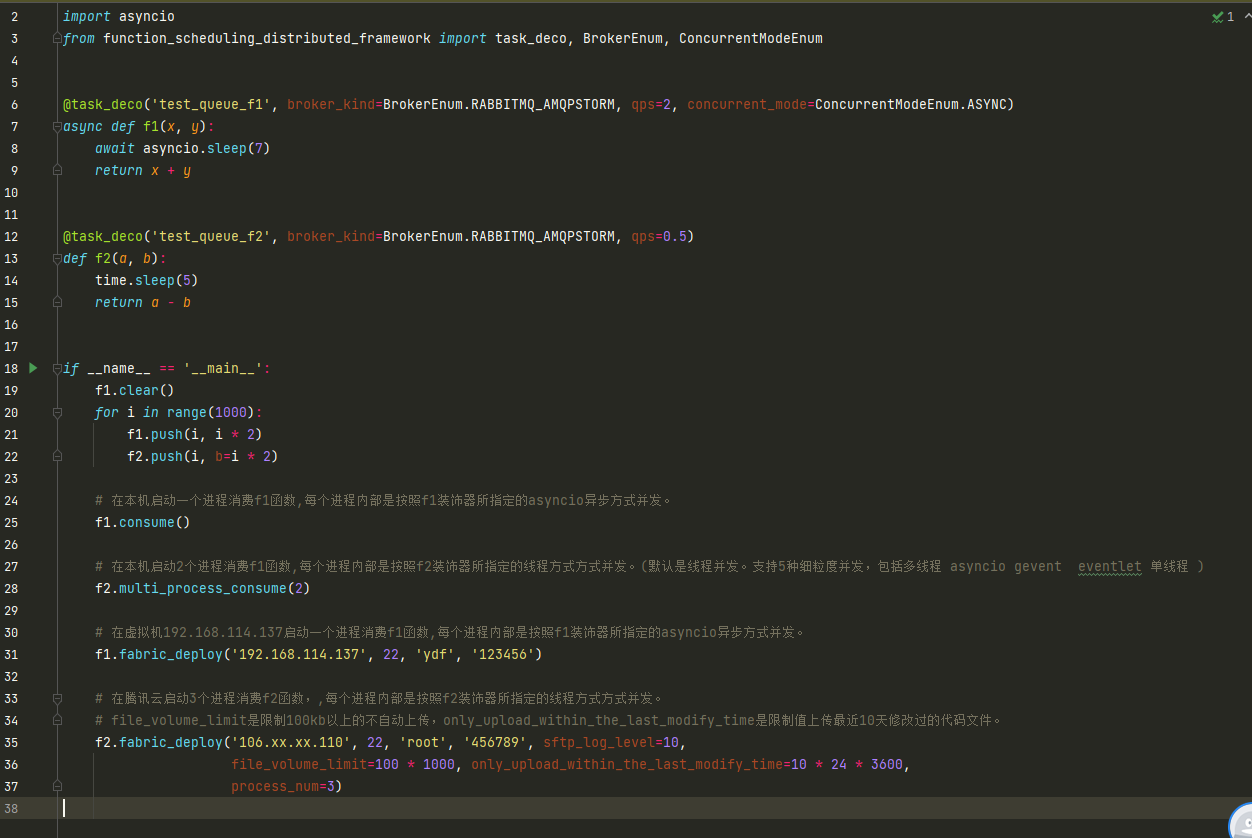Collapse the if __name__ block at line 18
The image size is (1252, 838).
(x=57, y=368)
